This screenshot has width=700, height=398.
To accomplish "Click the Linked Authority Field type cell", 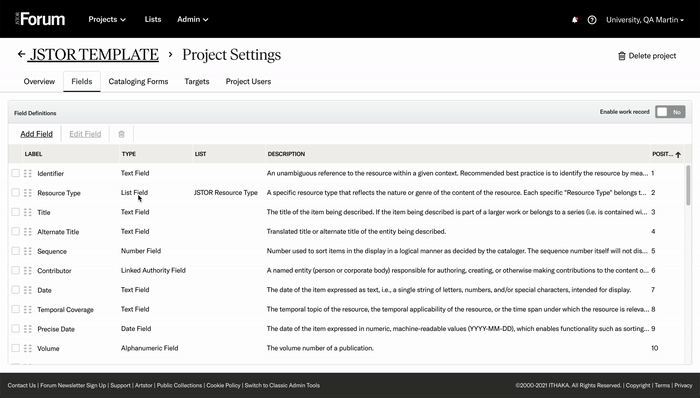I will pos(153,270).
